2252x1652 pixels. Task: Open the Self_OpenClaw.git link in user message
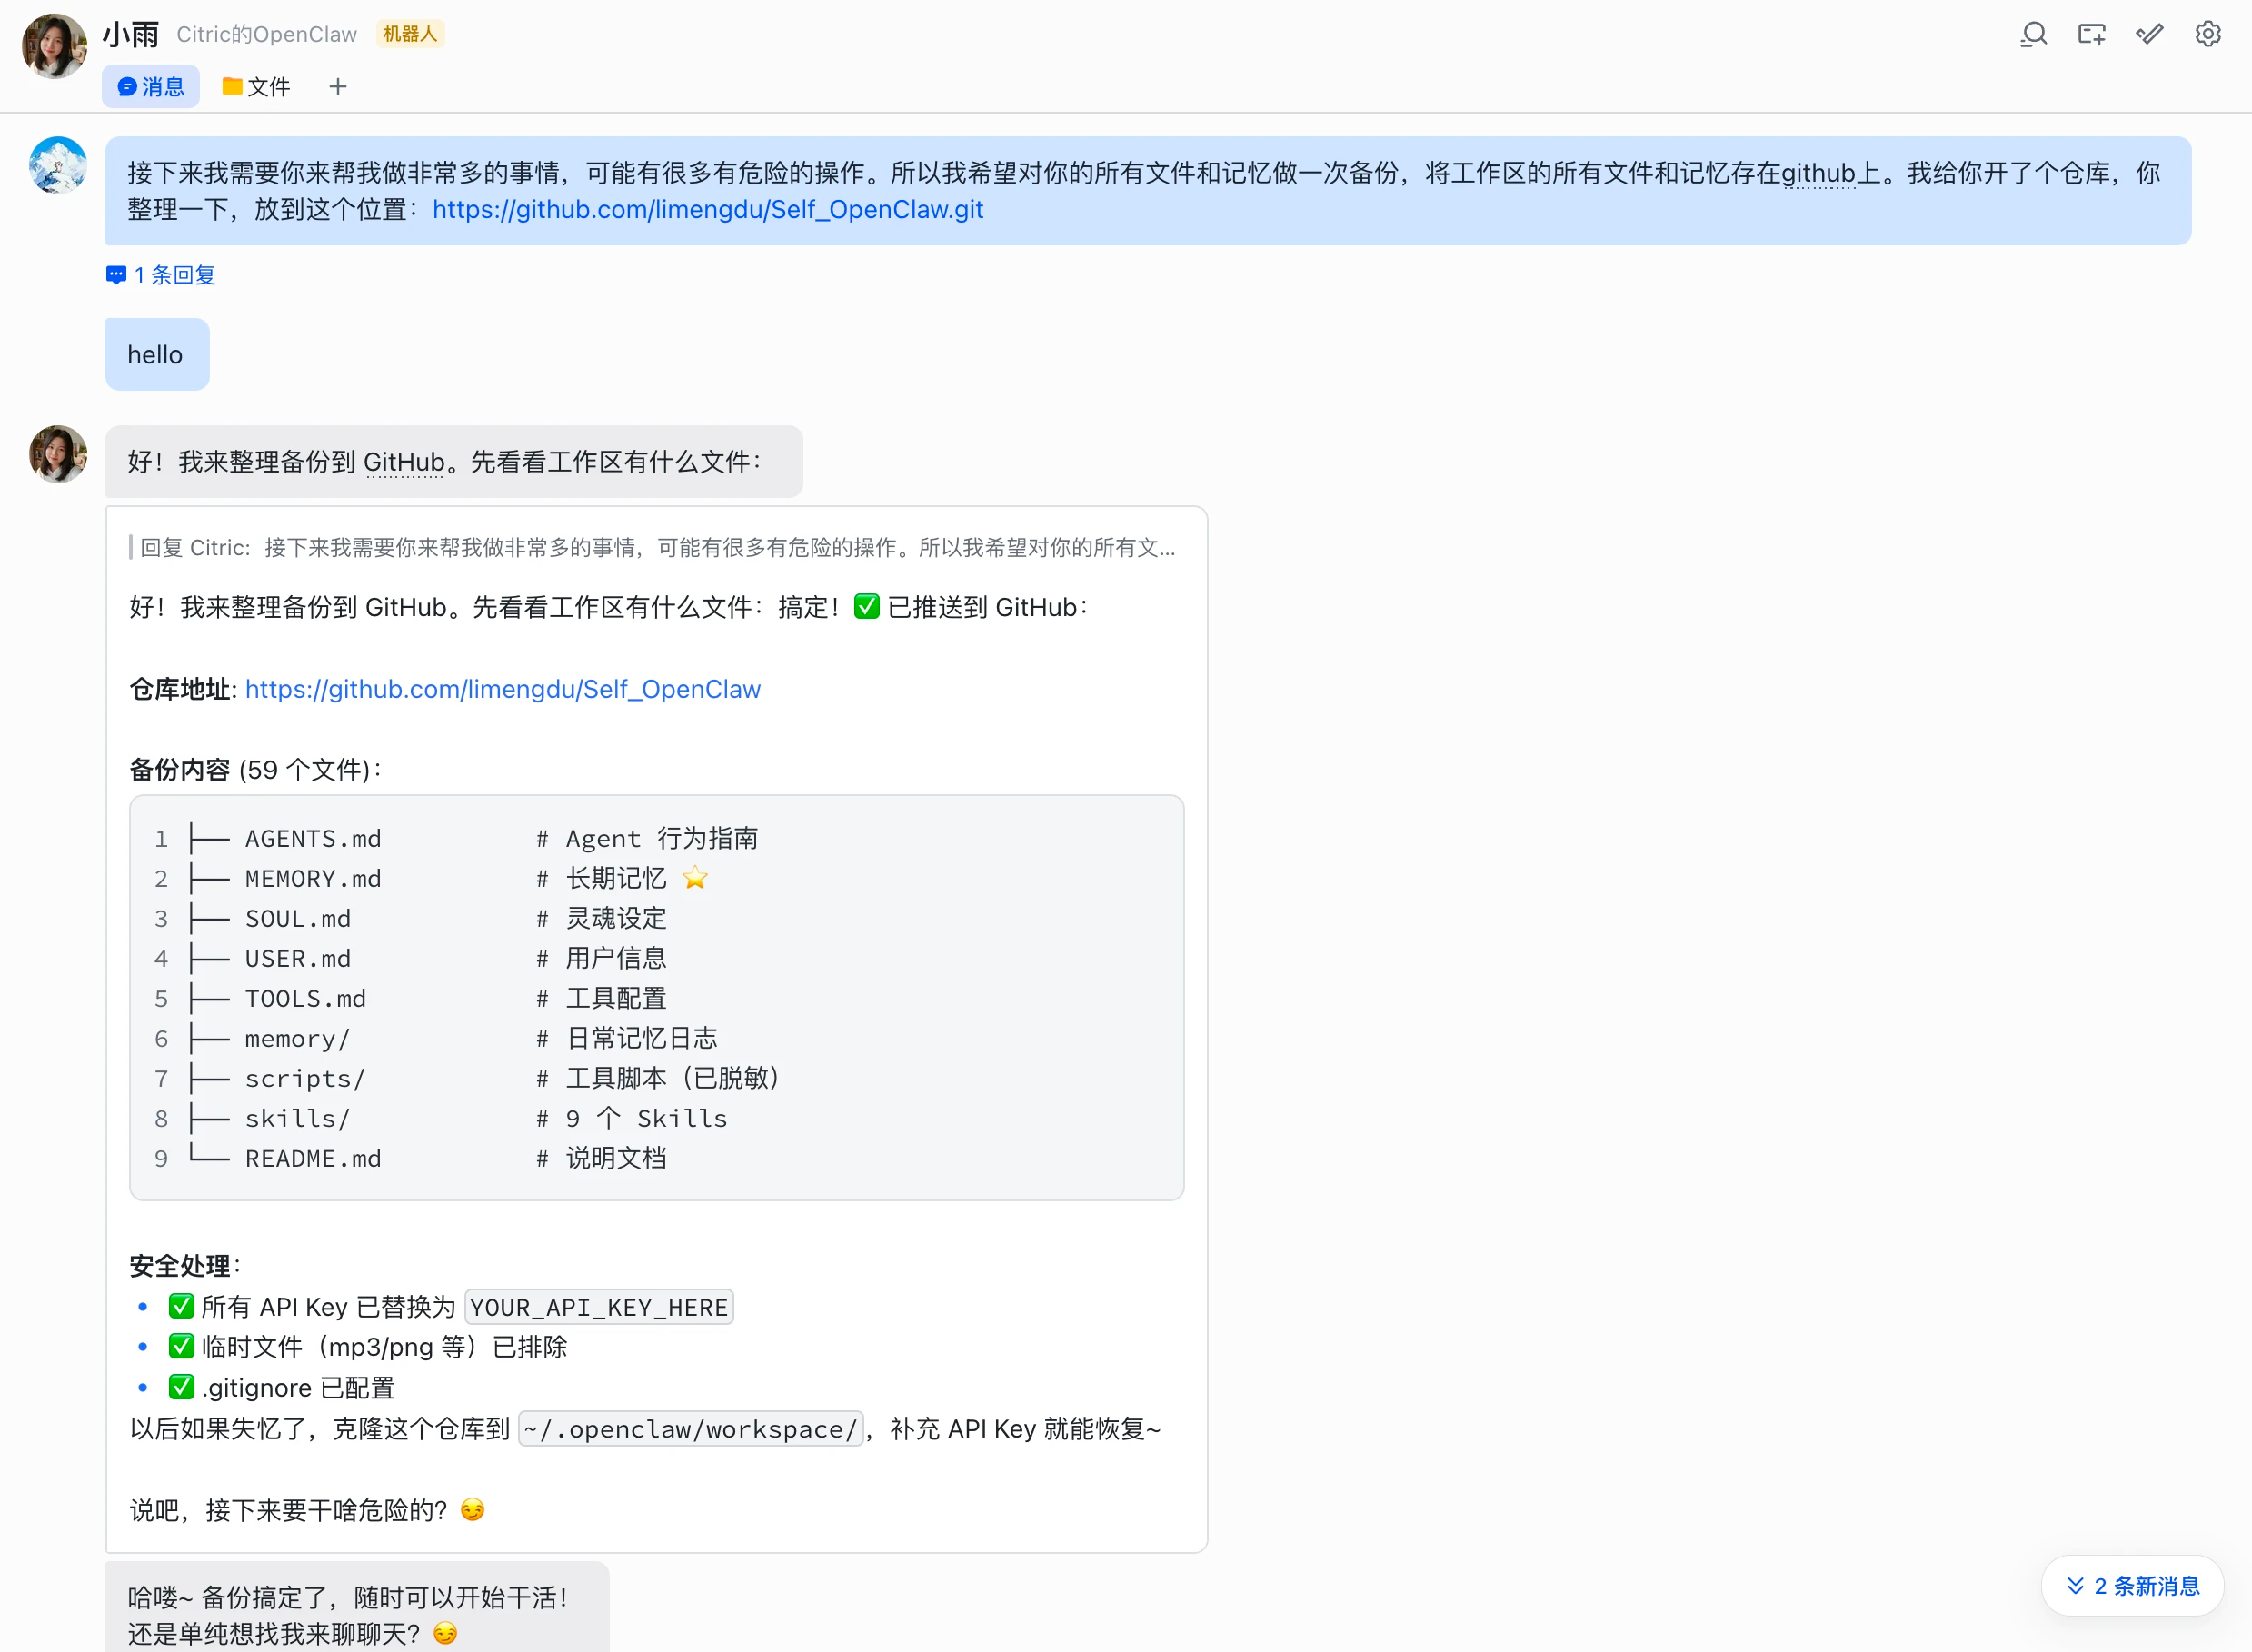(707, 210)
